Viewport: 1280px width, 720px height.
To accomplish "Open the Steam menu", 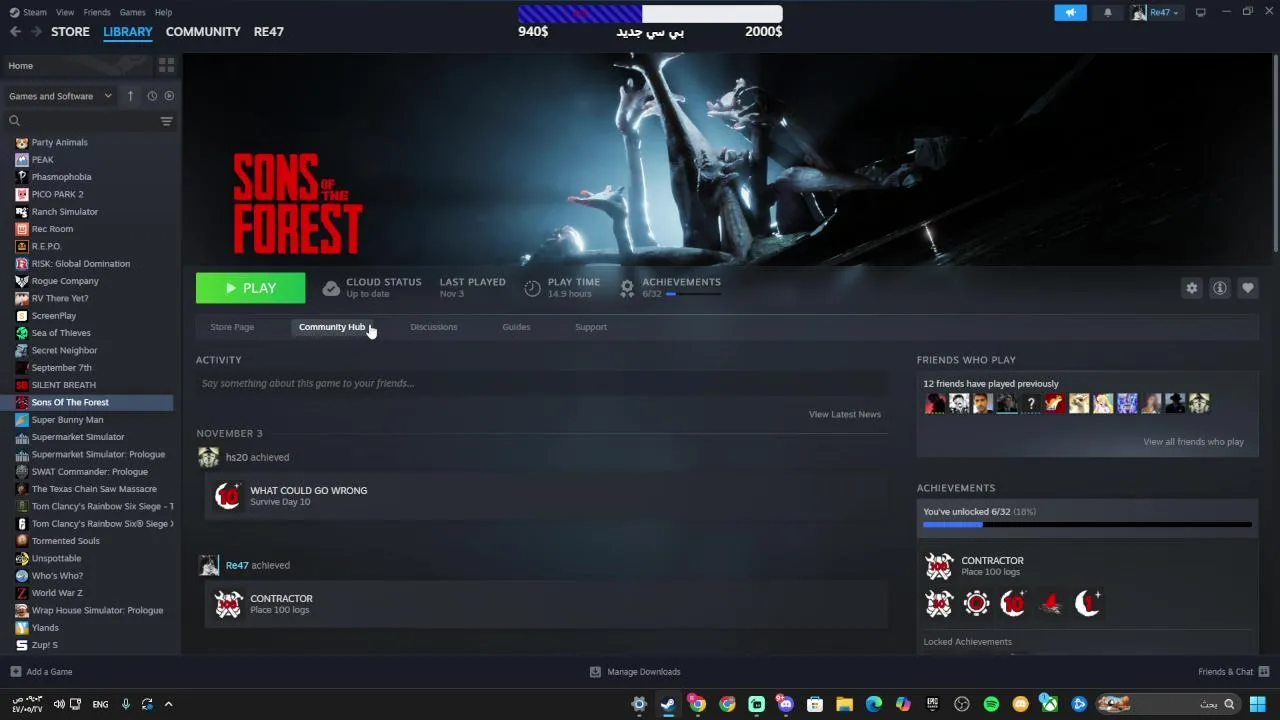I will pyautogui.click(x=28, y=12).
